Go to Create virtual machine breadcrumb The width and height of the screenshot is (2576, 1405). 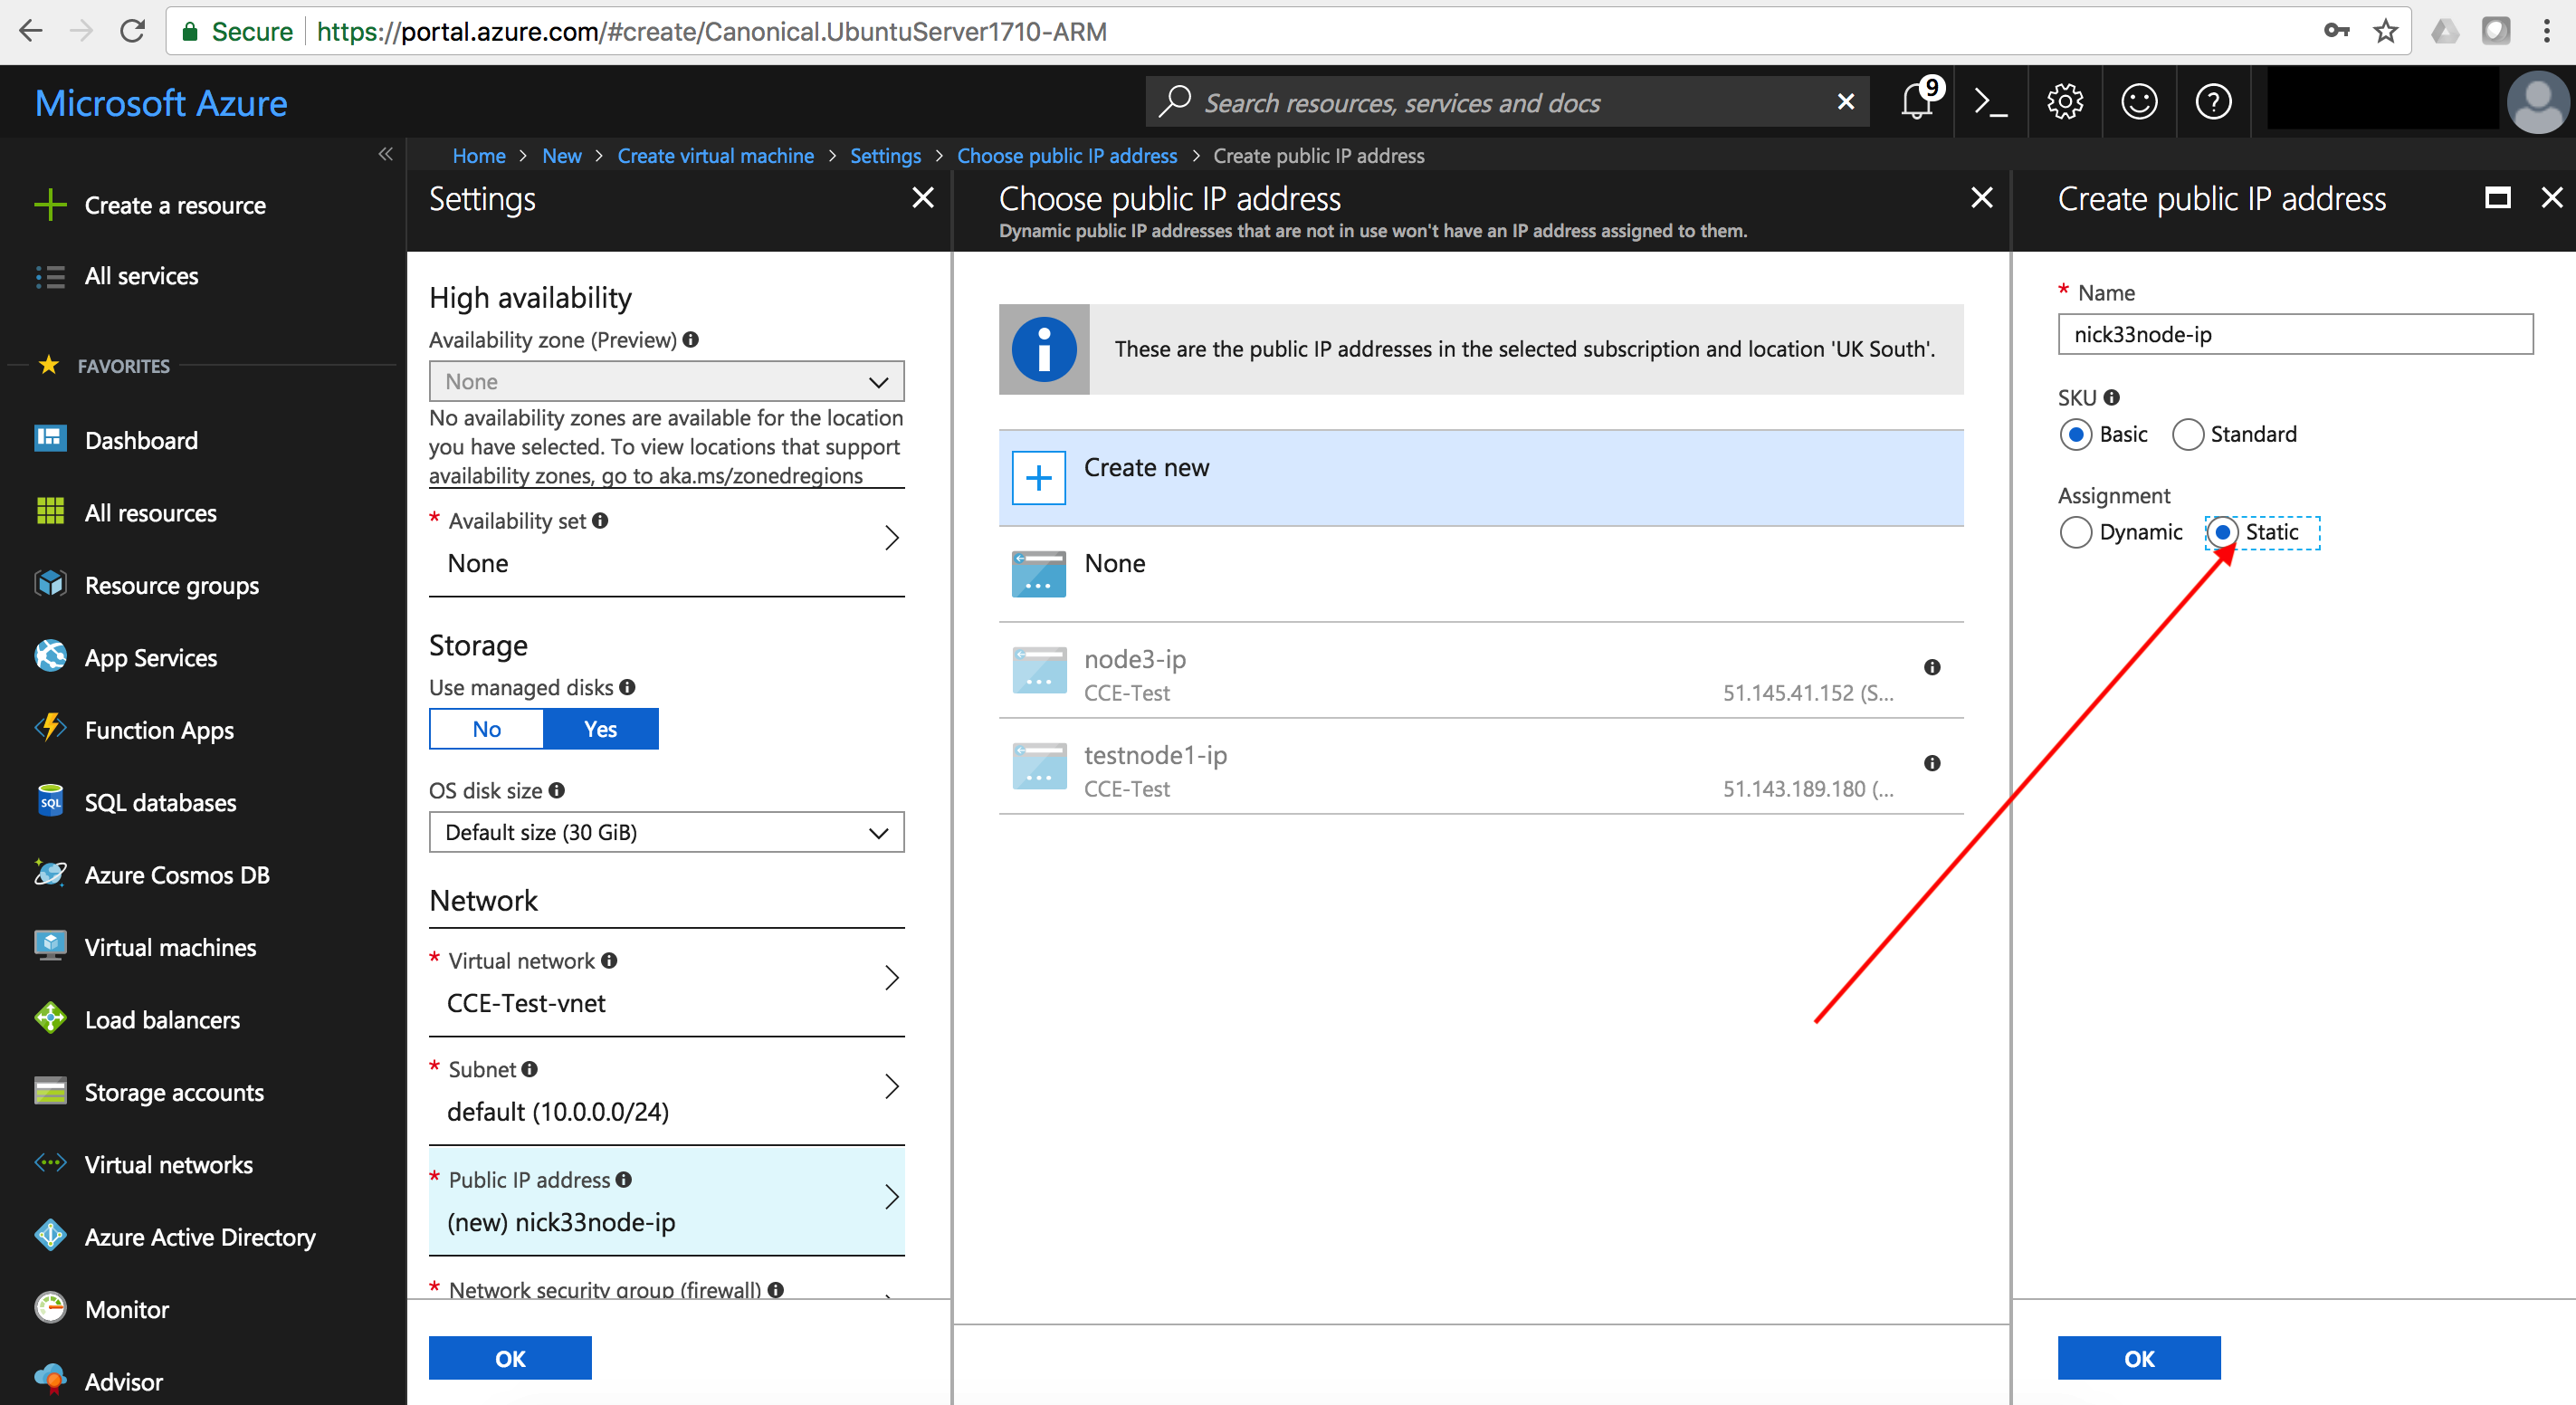[x=716, y=156]
